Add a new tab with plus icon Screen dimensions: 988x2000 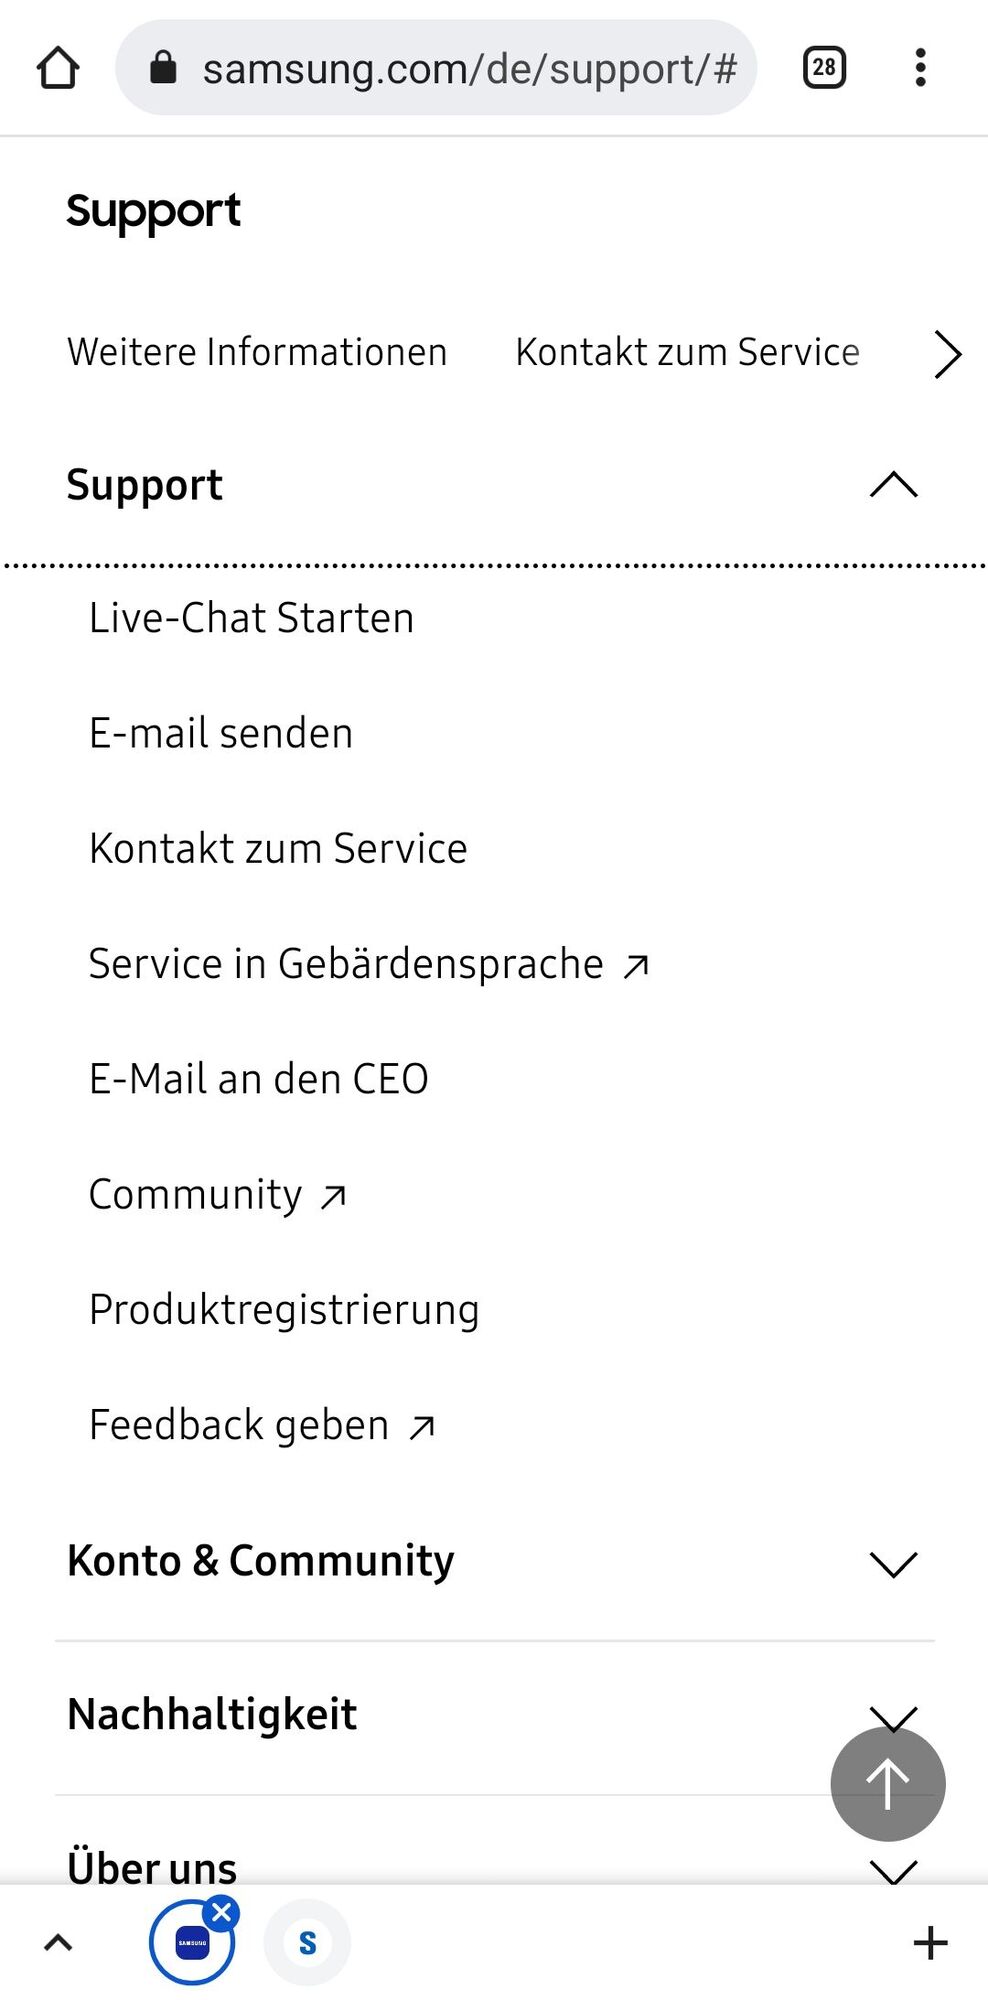930,1942
